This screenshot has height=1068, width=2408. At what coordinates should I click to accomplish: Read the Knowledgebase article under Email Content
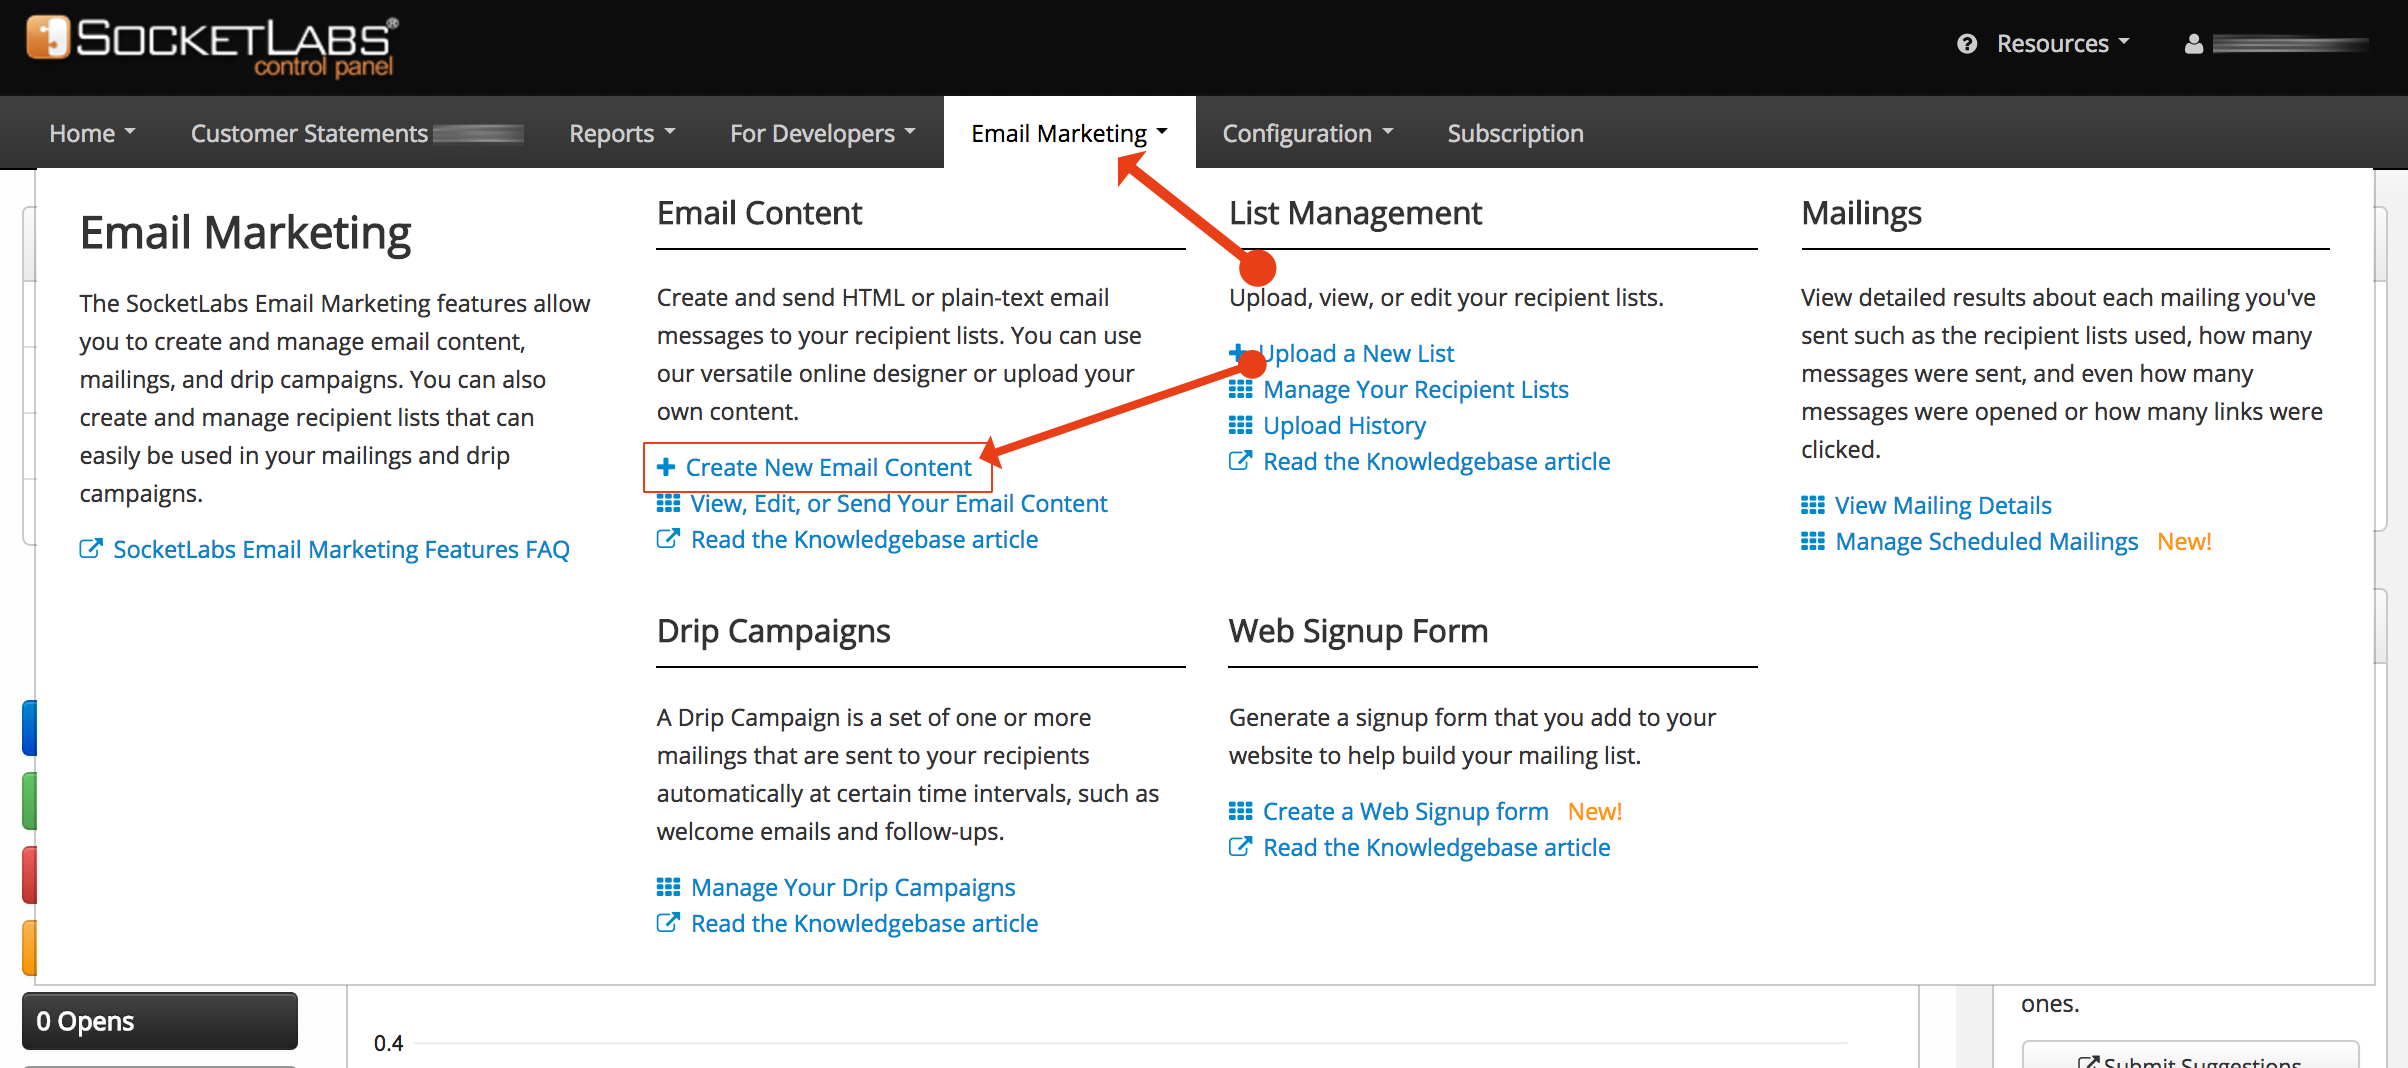pyautogui.click(x=864, y=539)
